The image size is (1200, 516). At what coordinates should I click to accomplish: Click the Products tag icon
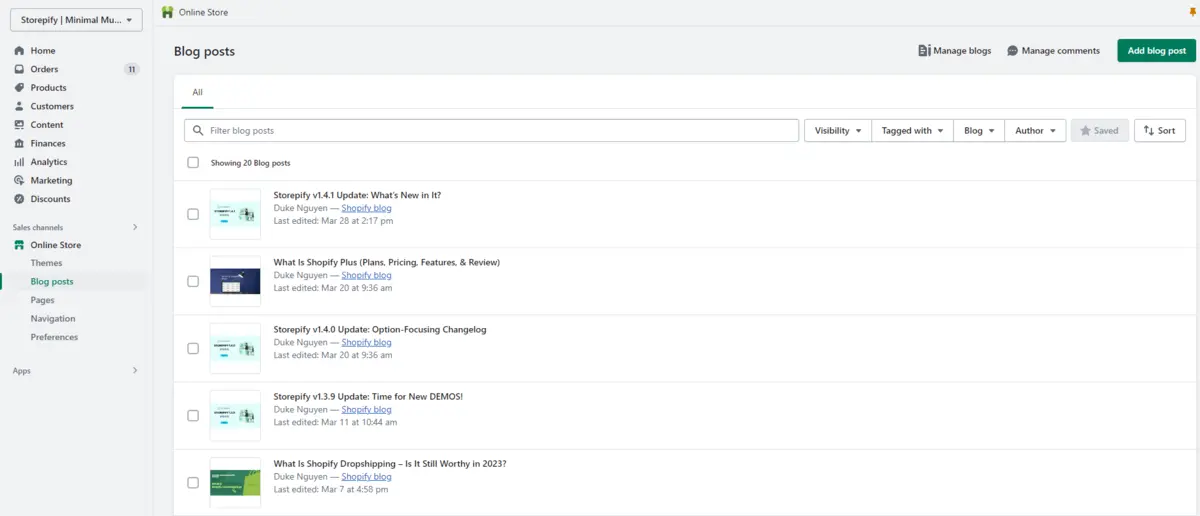[19, 88]
